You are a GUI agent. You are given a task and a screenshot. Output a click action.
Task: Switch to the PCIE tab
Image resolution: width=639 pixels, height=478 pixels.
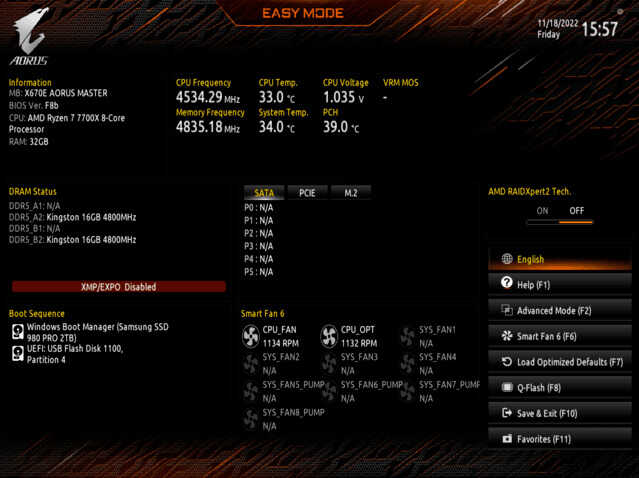point(307,193)
